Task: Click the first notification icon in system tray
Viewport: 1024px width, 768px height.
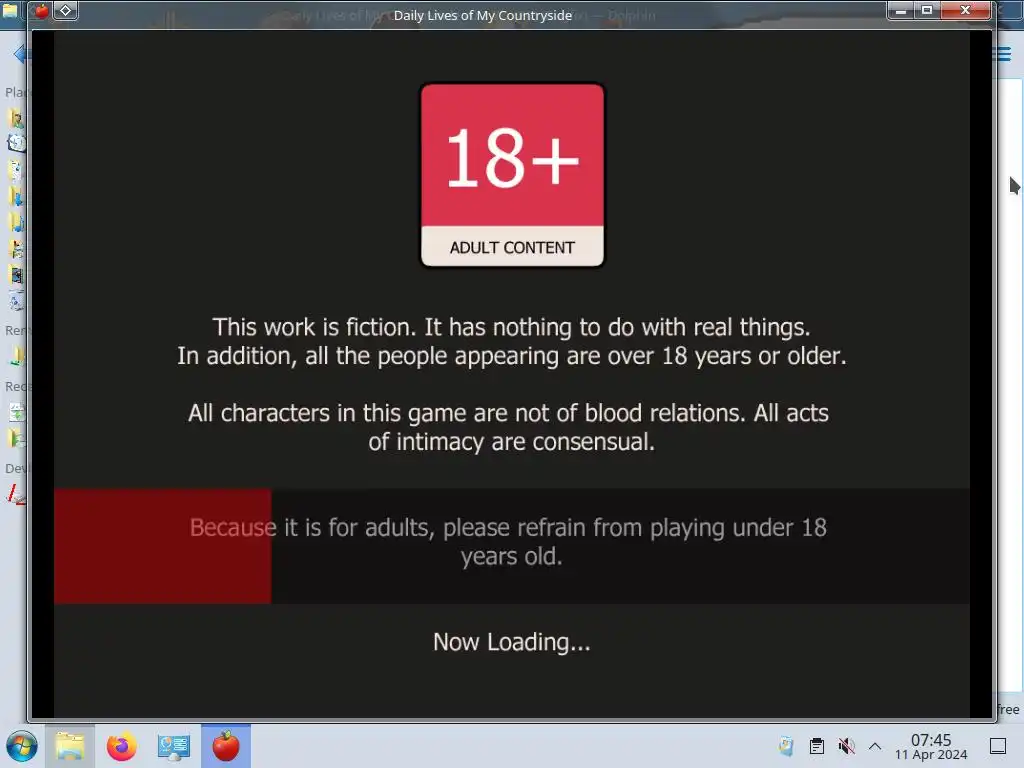Action: (x=786, y=746)
